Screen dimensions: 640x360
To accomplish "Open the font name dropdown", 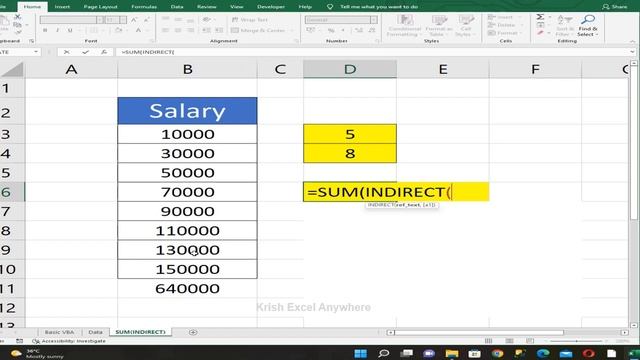I will point(100,20).
